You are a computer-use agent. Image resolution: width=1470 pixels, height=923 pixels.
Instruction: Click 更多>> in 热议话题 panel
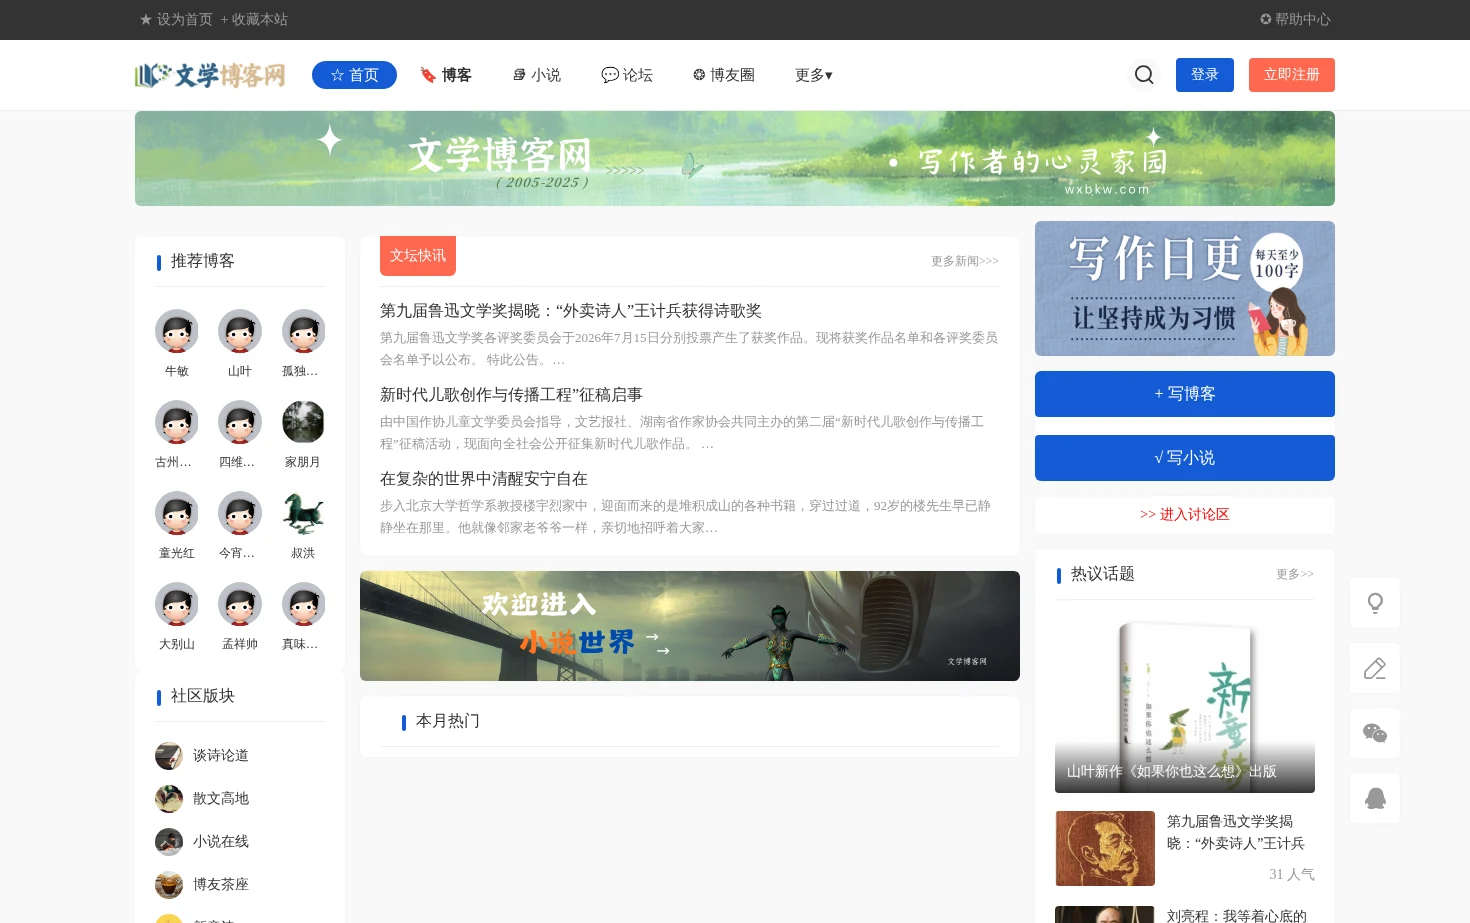(1295, 574)
